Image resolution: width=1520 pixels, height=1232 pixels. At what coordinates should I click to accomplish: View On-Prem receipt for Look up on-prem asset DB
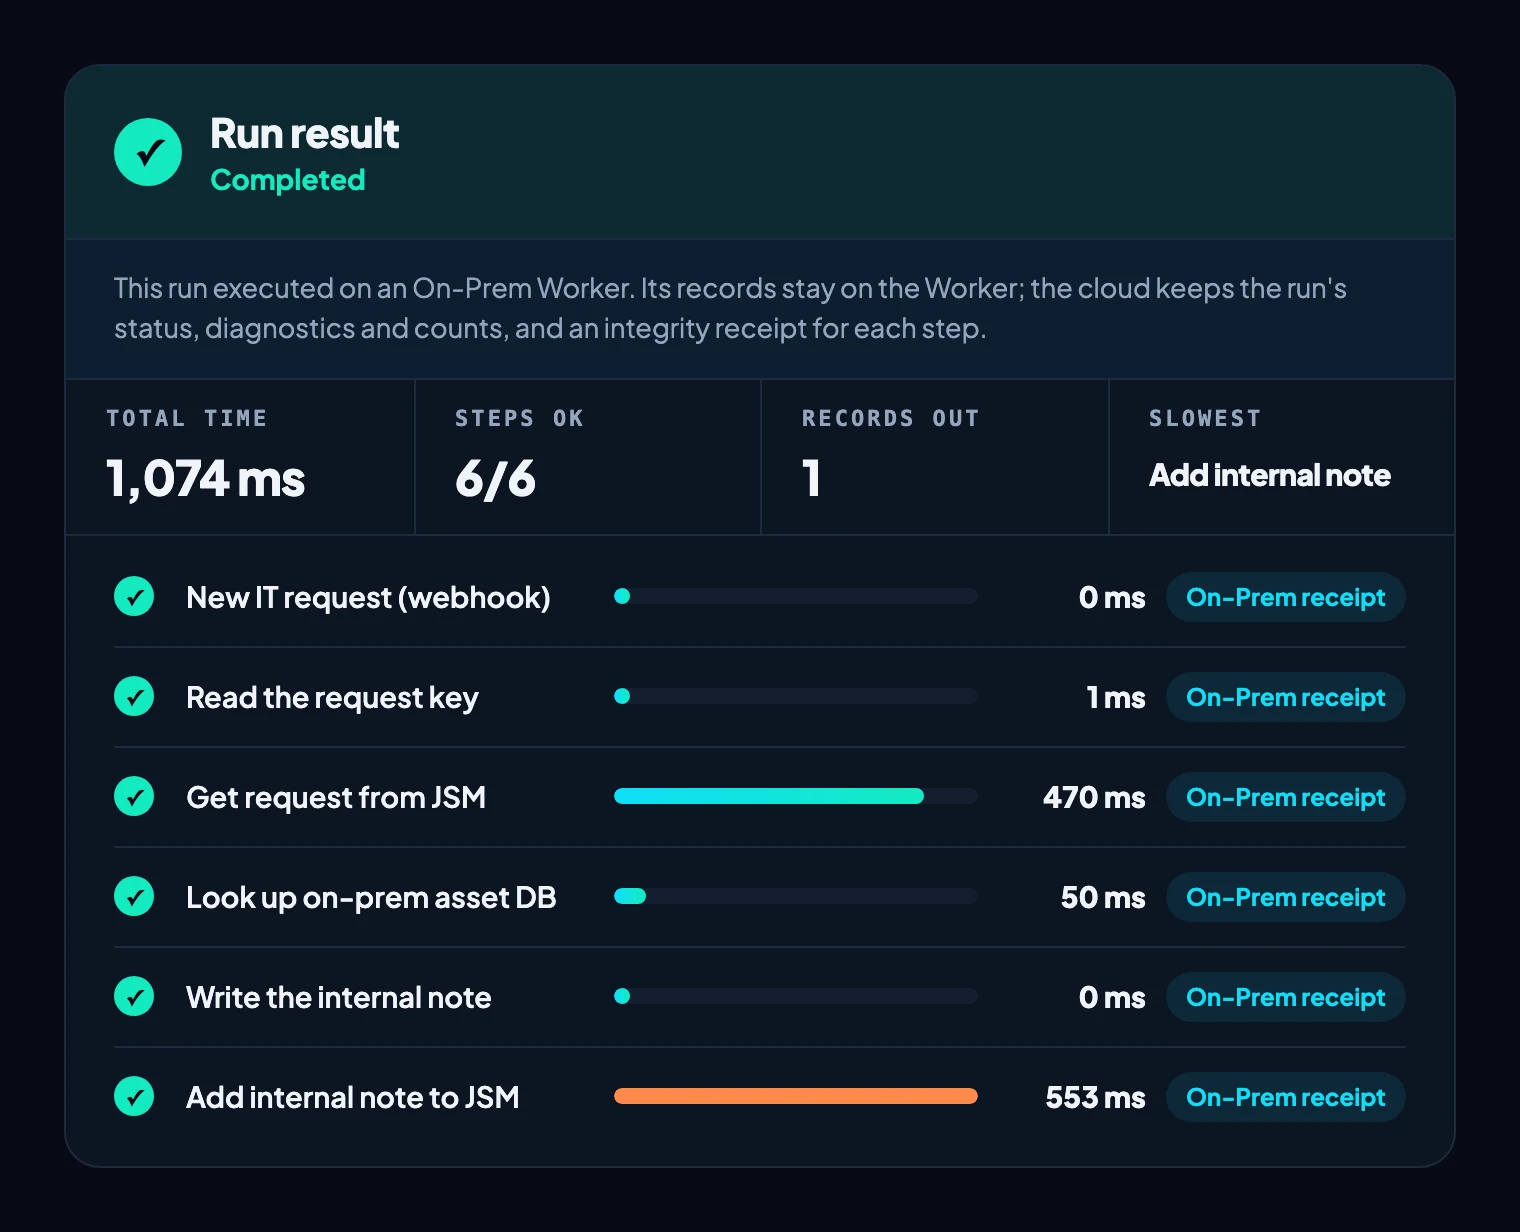[1285, 897]
